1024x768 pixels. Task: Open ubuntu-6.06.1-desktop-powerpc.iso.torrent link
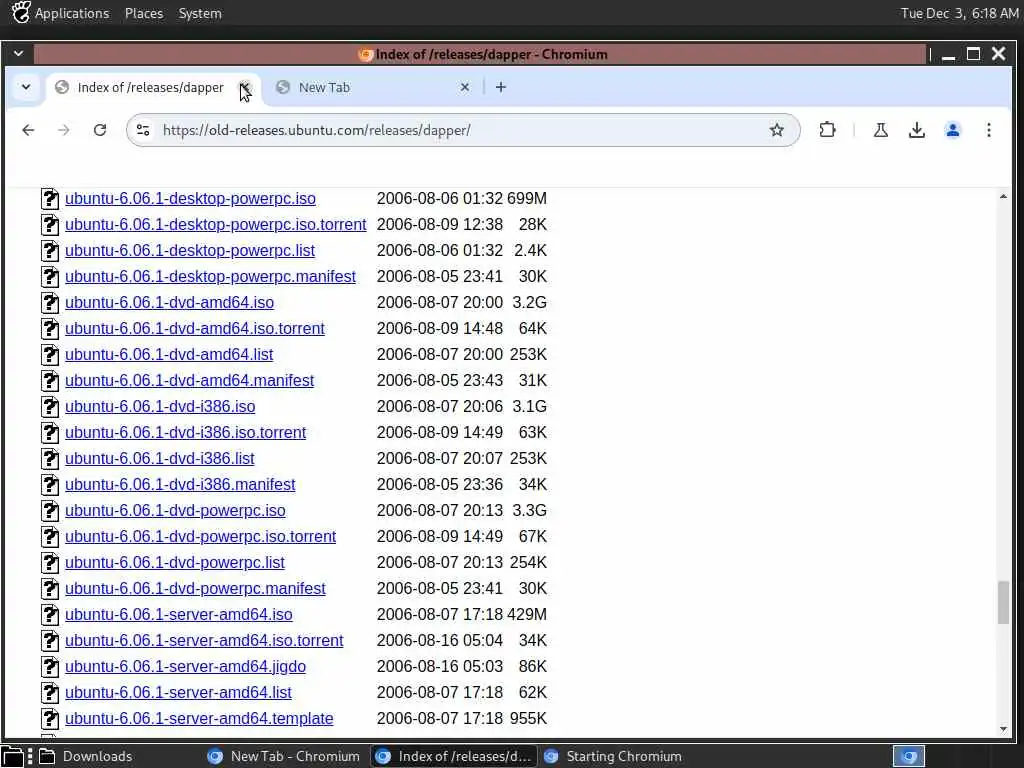pos(216,225)
